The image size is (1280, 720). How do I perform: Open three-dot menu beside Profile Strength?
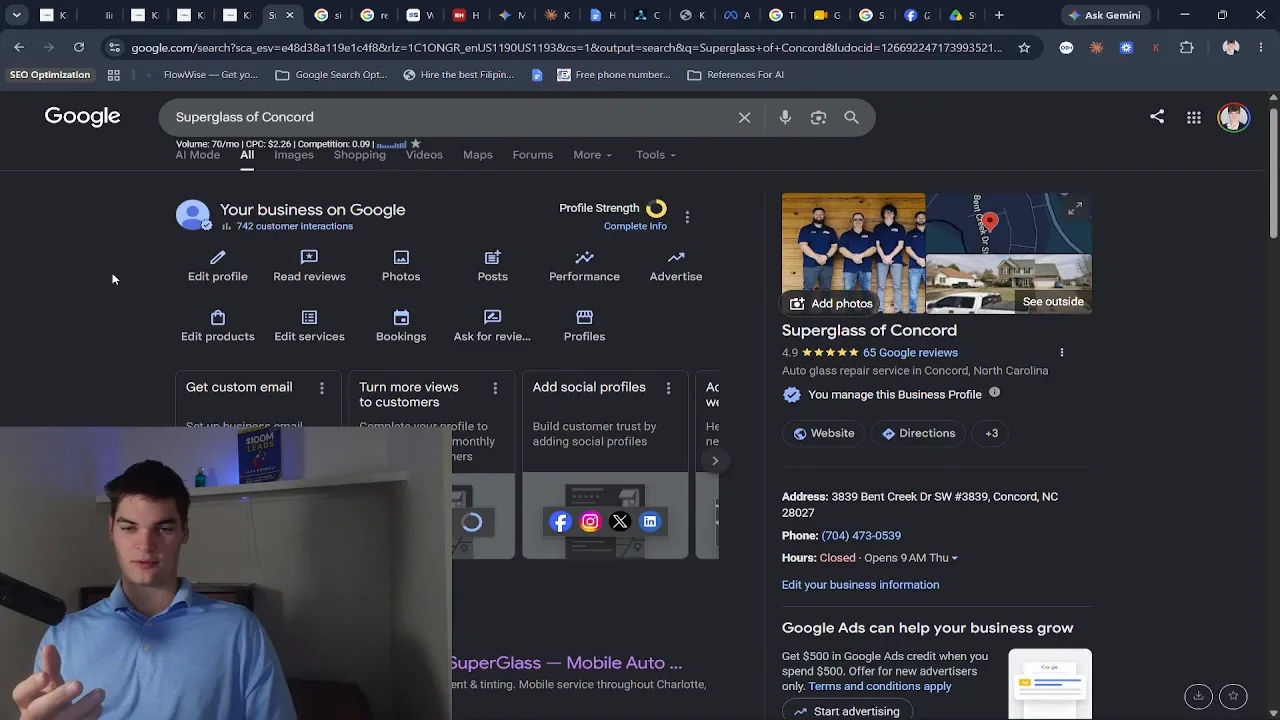(x=687, y=217)
